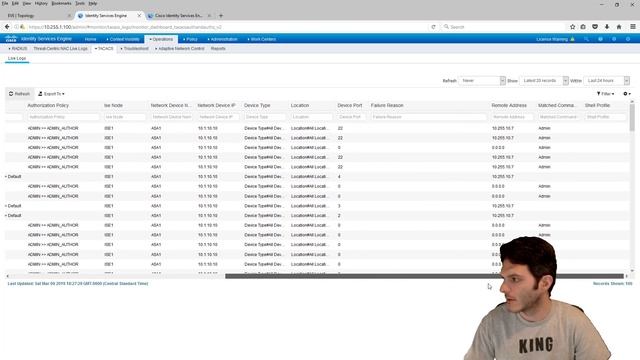The height and width of the screenshot is (360, 640).
Task: Open the Reports section
Action: (x=218, y=49)
